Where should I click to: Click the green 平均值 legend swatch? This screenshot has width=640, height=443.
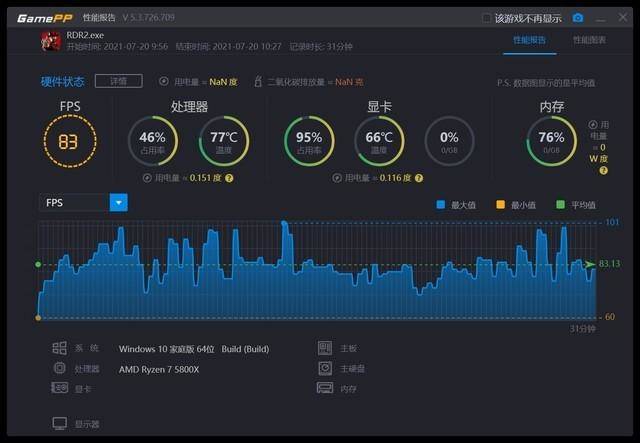(x=560, y=205)
